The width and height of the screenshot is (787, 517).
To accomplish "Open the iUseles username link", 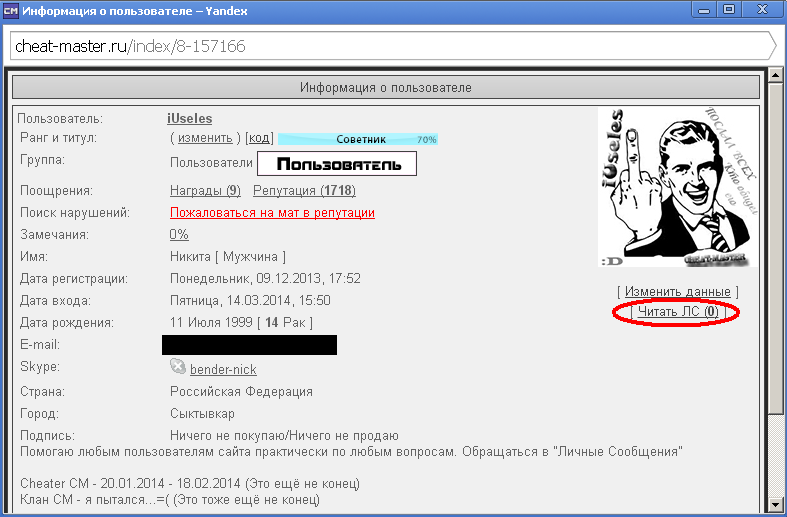I will 189,118.
